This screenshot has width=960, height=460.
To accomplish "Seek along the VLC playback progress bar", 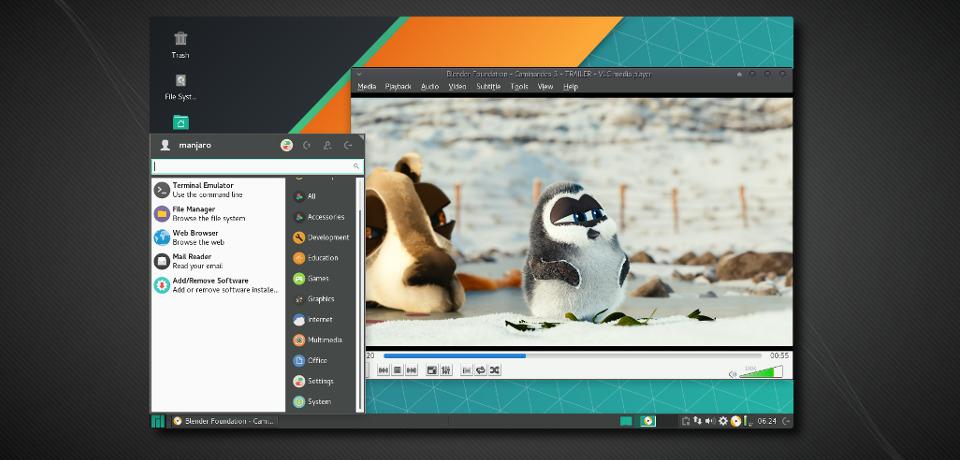I will pos(572,355).
